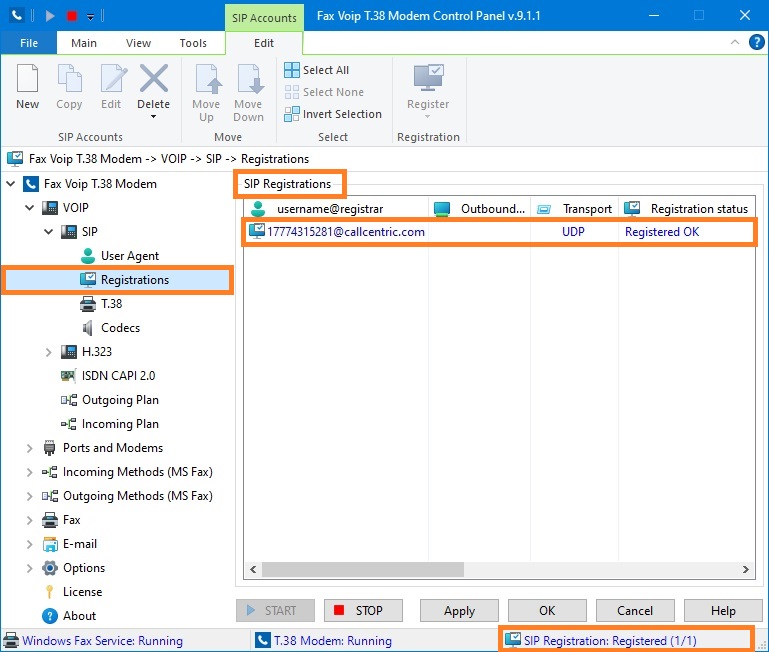Click the New SIP account icon

27,78
